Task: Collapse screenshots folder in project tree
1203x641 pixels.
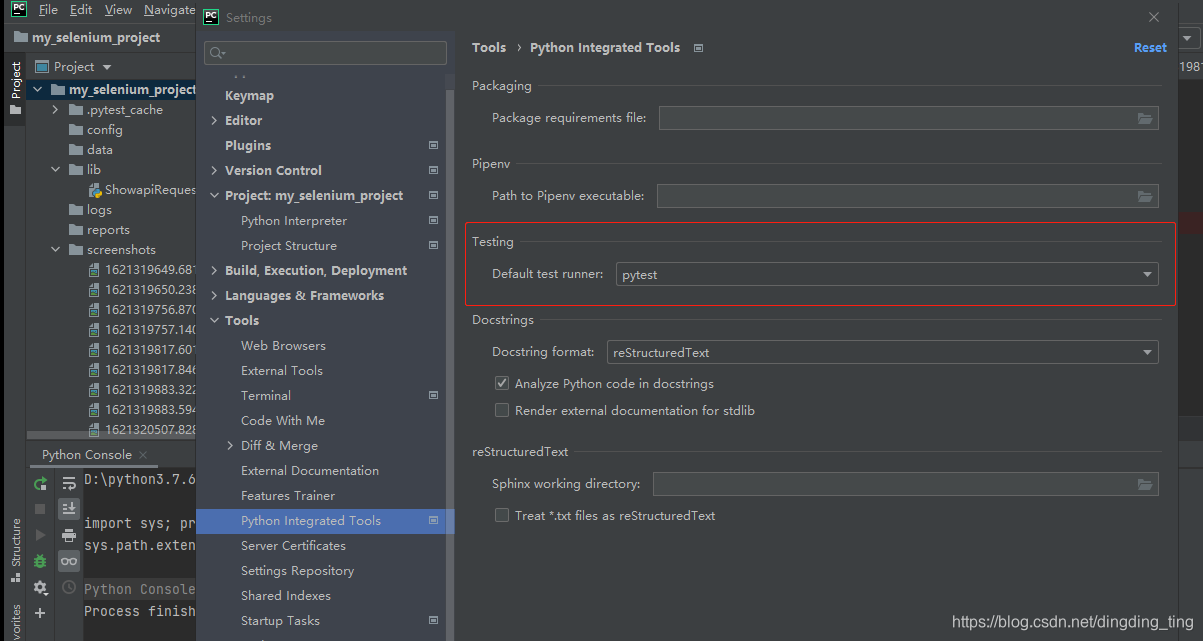Action: [57, 250]
